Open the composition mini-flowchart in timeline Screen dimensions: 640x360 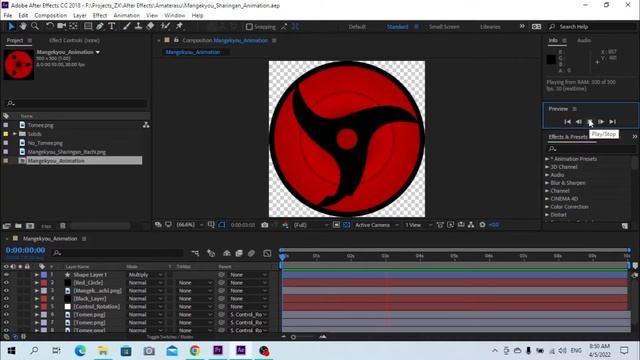click(195, 253)
